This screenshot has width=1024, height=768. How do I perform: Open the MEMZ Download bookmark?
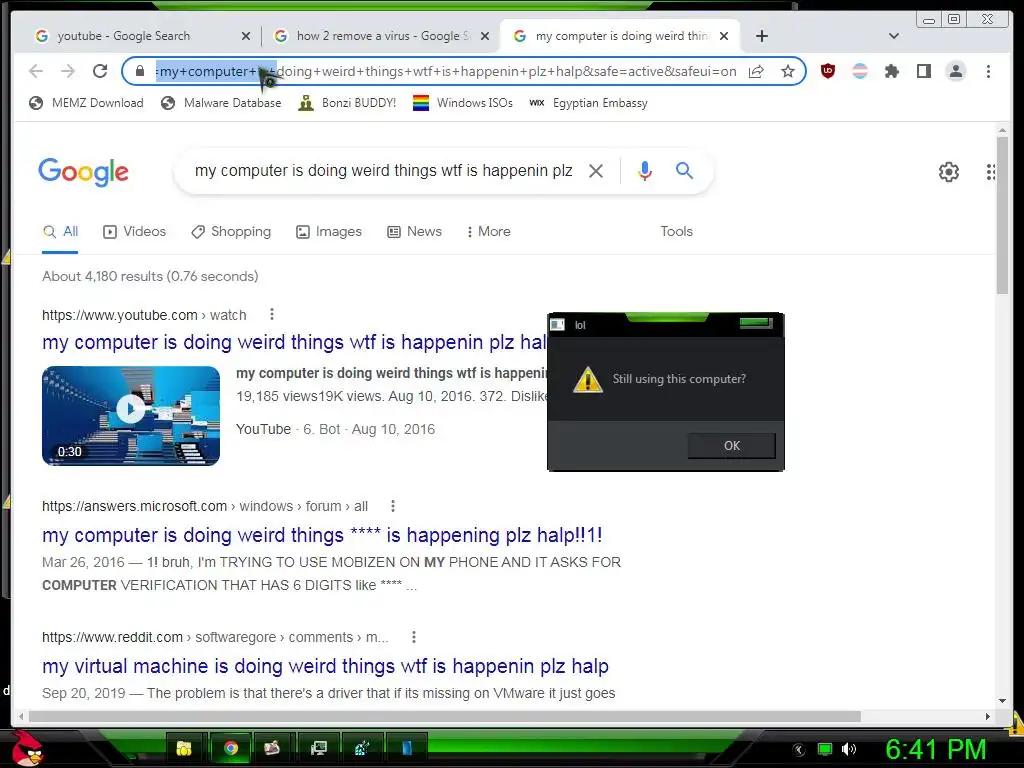(x=86, y=103)
